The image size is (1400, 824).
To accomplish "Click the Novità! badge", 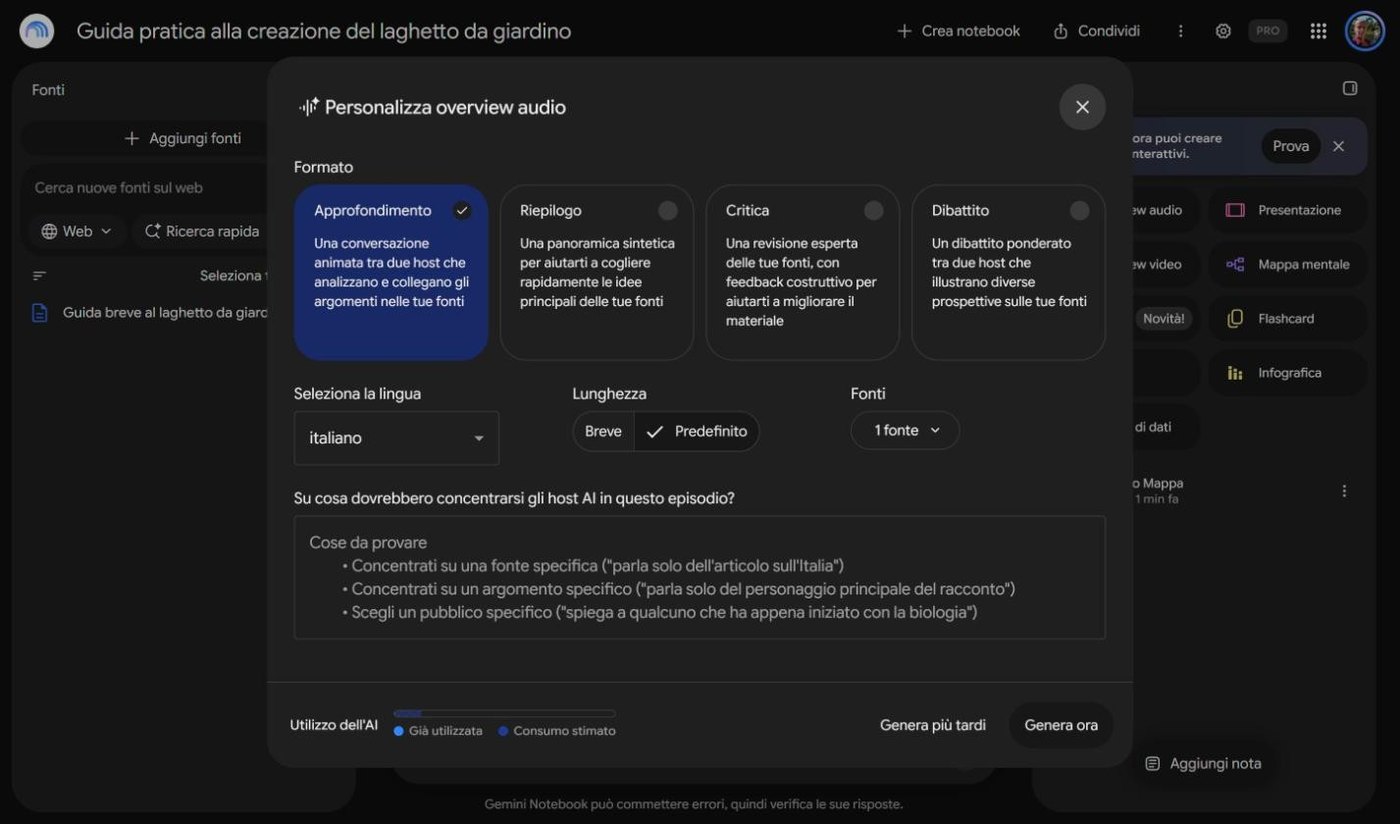I will [1163, 318].
